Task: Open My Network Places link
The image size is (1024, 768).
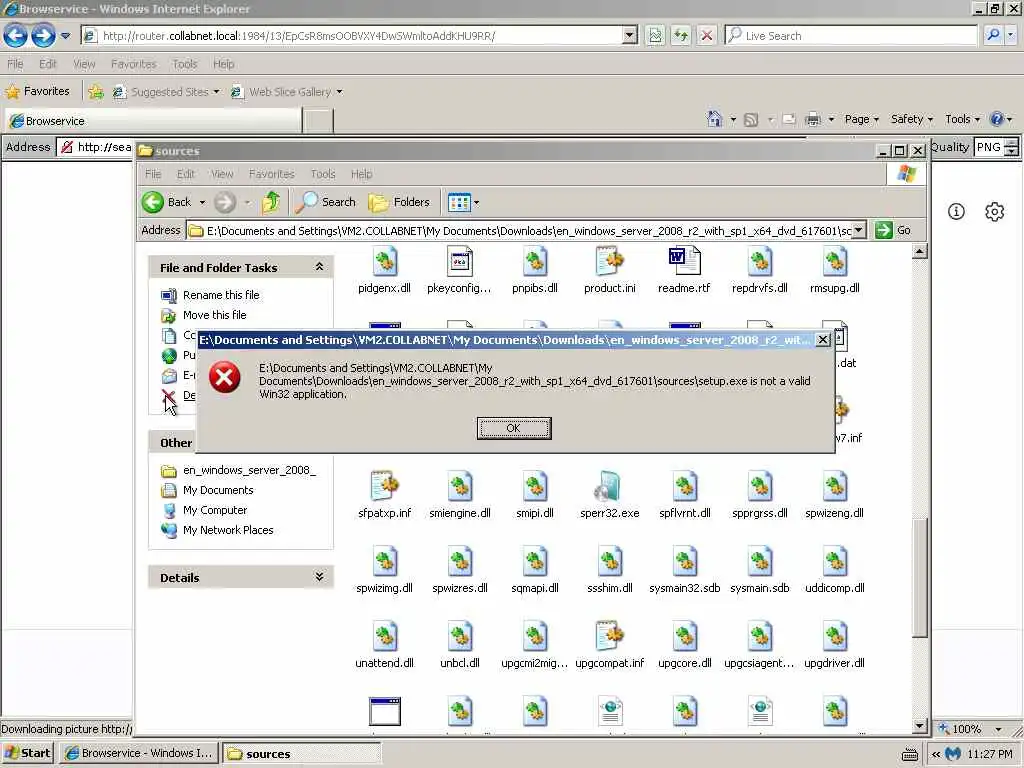Action: [x=228, y=530]
